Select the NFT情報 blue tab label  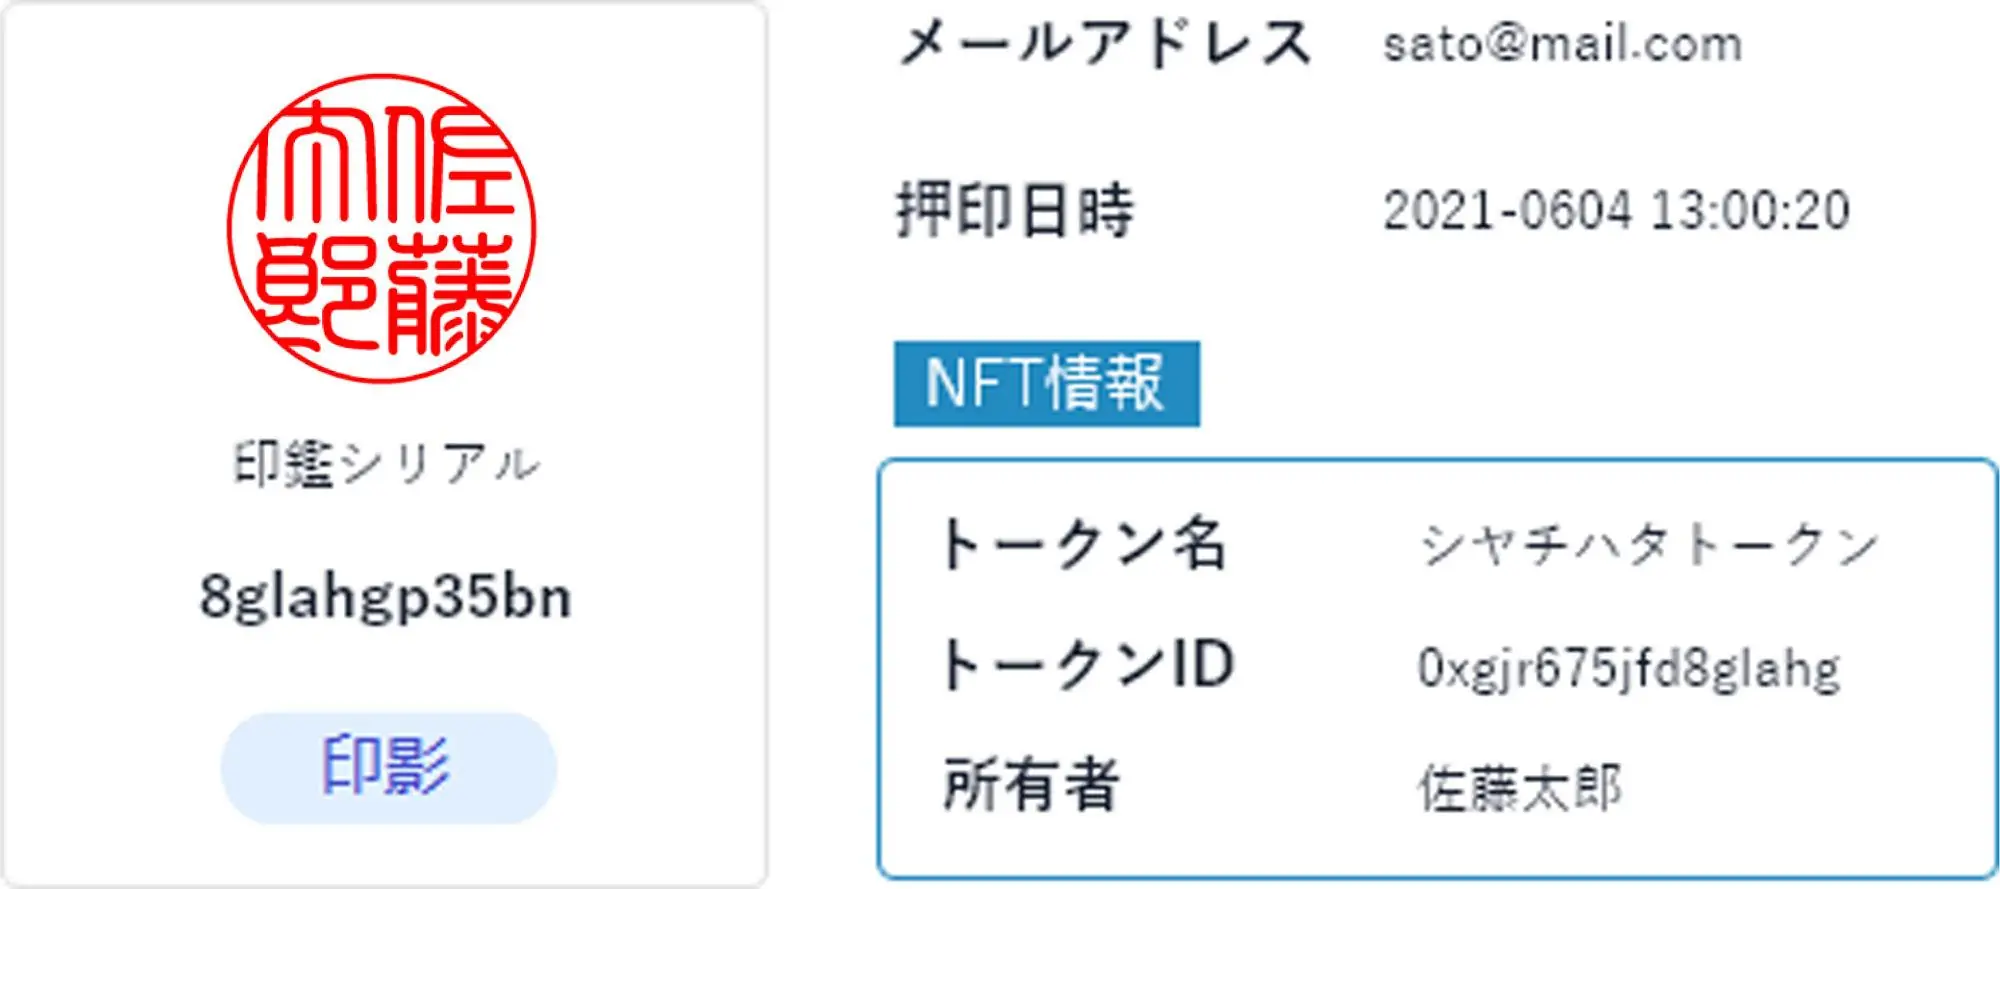(1046, 384)
